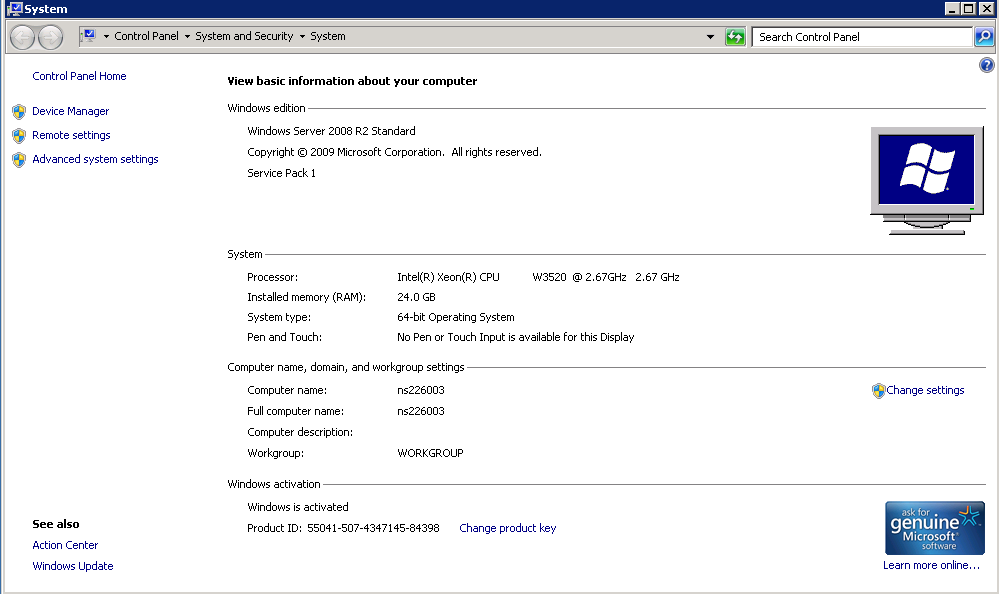This screenshot has width=999, height=594.
Task: Open Advanced system settings link
Action: 96,159
